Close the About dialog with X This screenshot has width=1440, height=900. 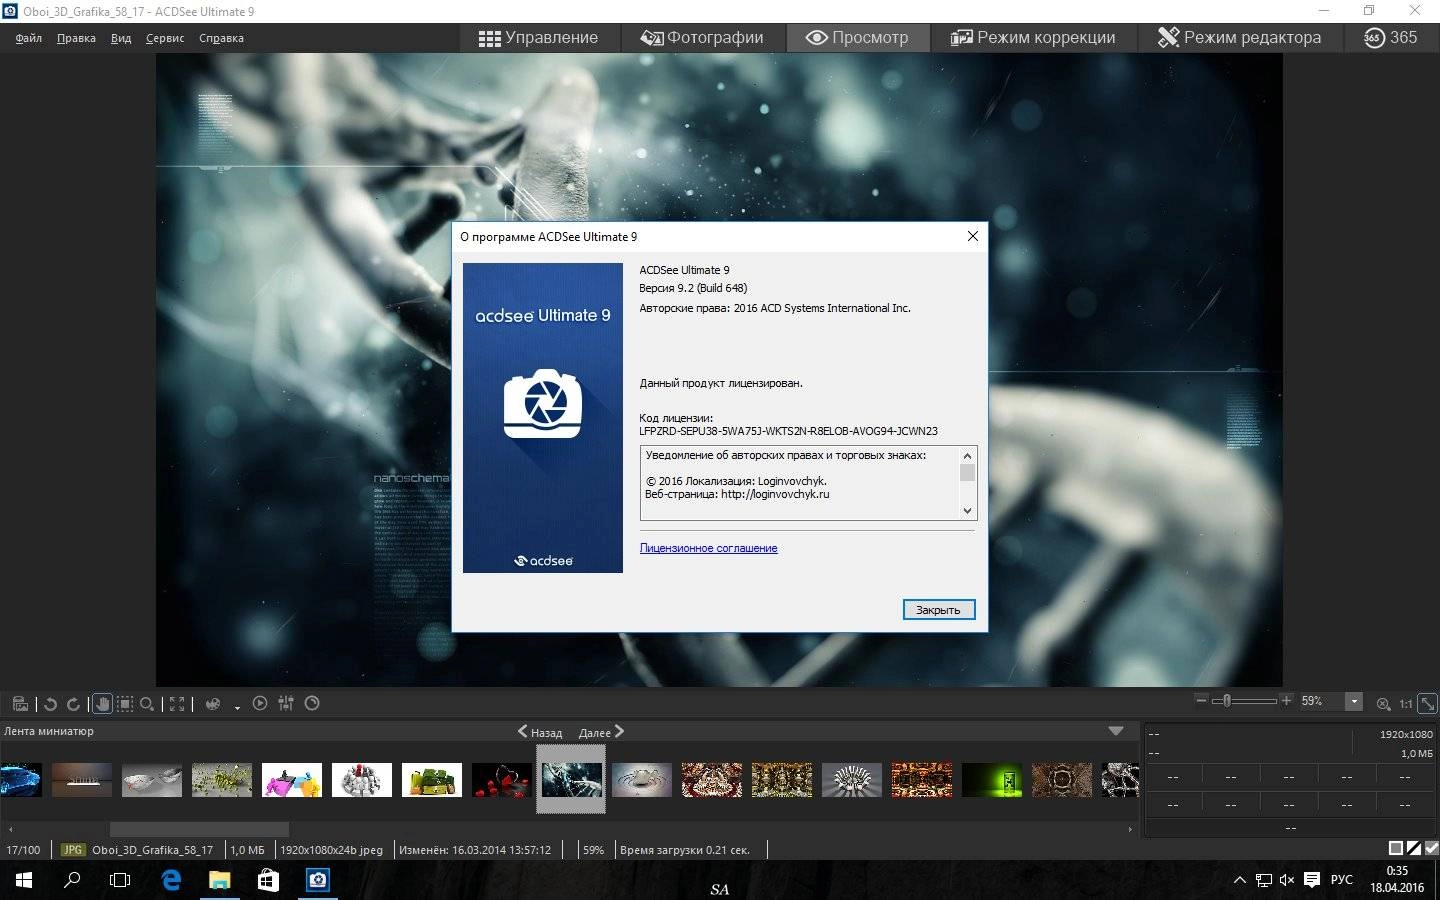972,236
